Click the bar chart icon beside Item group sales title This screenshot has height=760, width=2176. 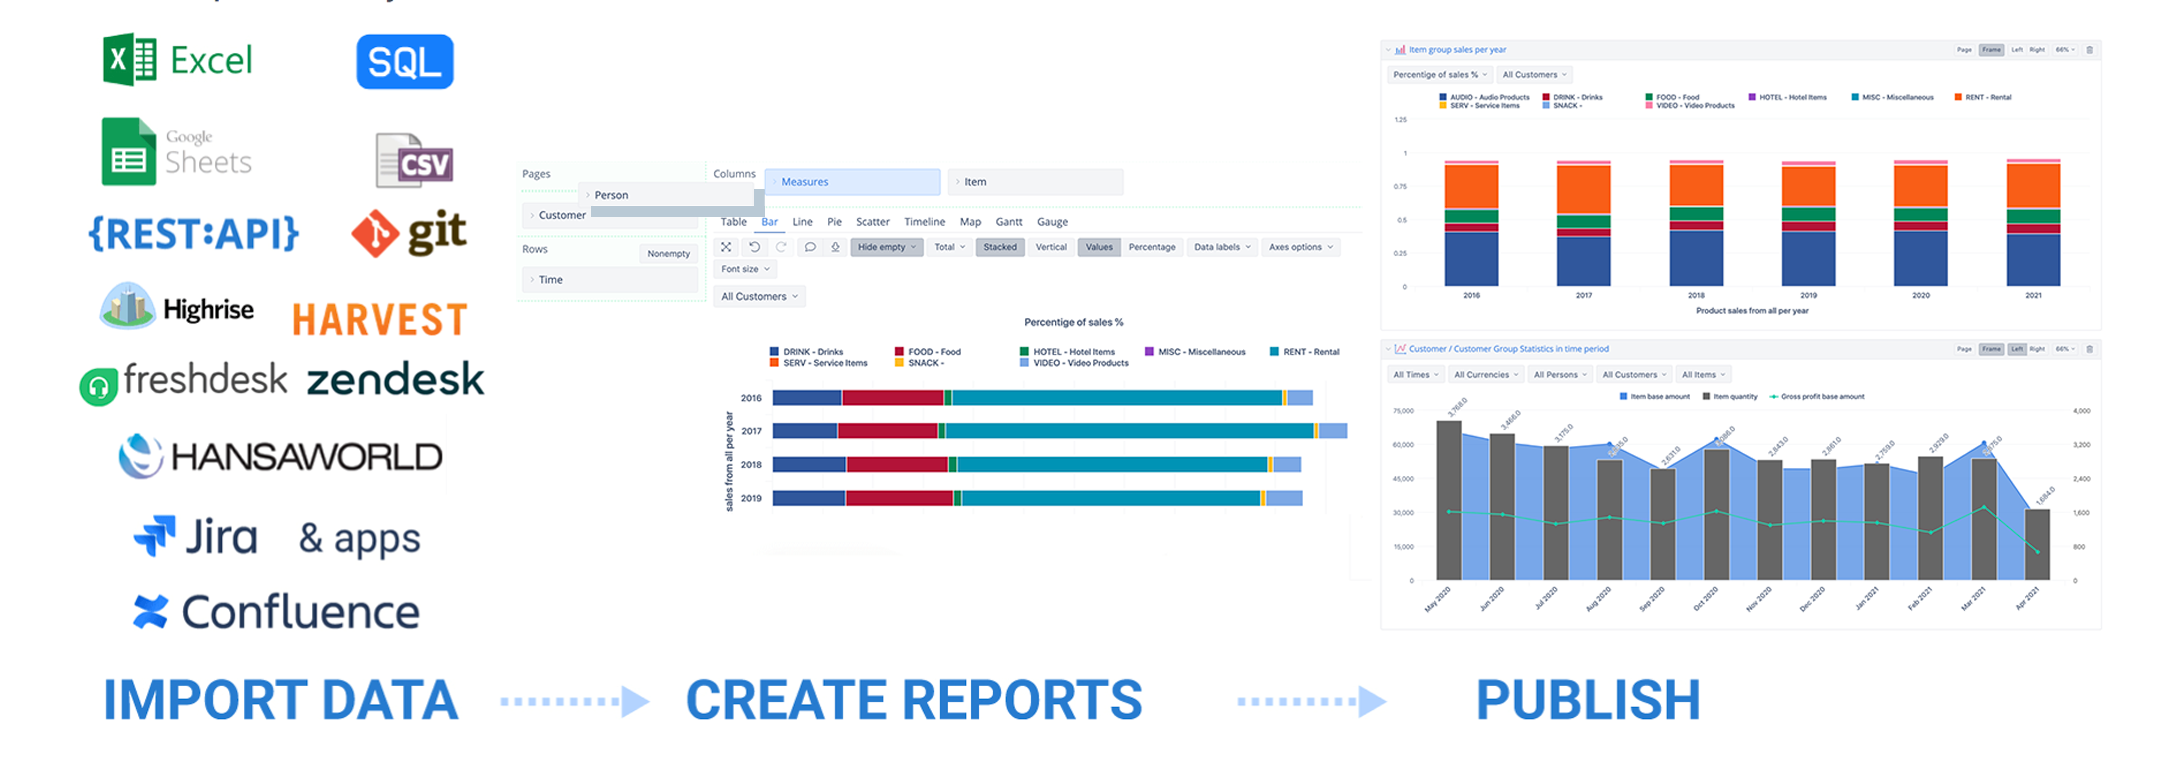pyautogui.click(x=1400, y=50)
